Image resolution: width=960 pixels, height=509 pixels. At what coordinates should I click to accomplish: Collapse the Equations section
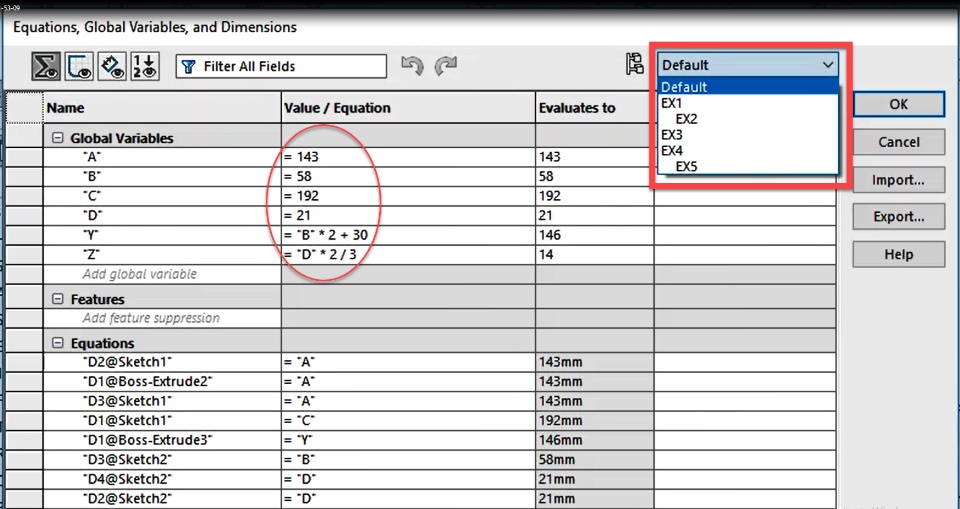[58, 343]
